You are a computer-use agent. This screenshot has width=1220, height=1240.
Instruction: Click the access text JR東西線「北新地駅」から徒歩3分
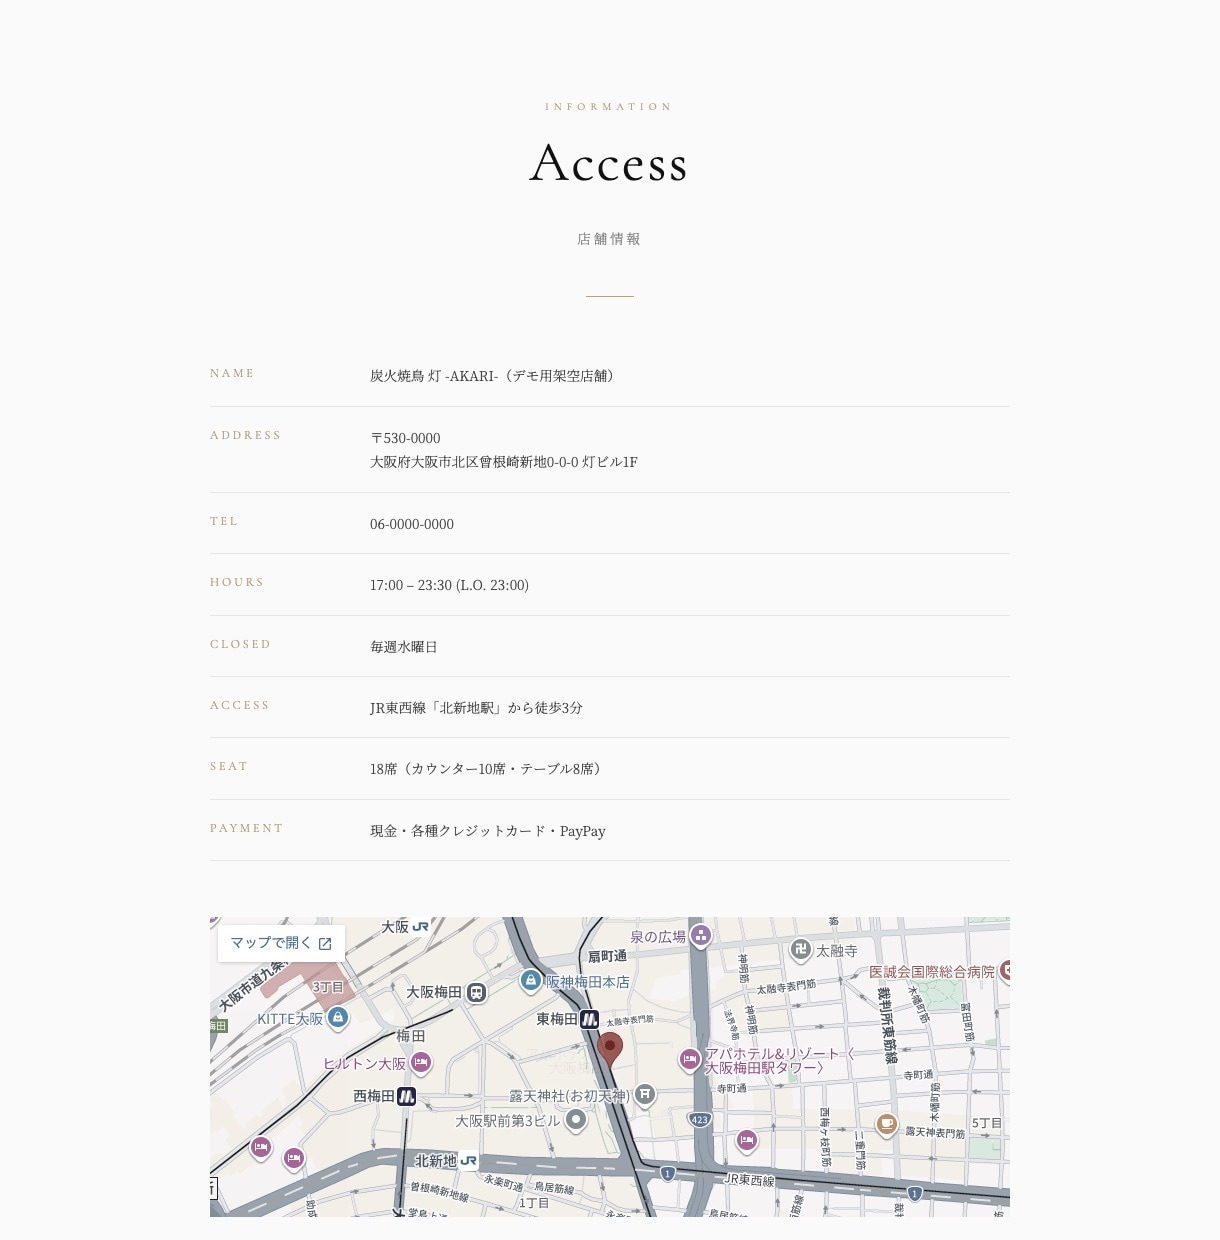pos(476,708)
